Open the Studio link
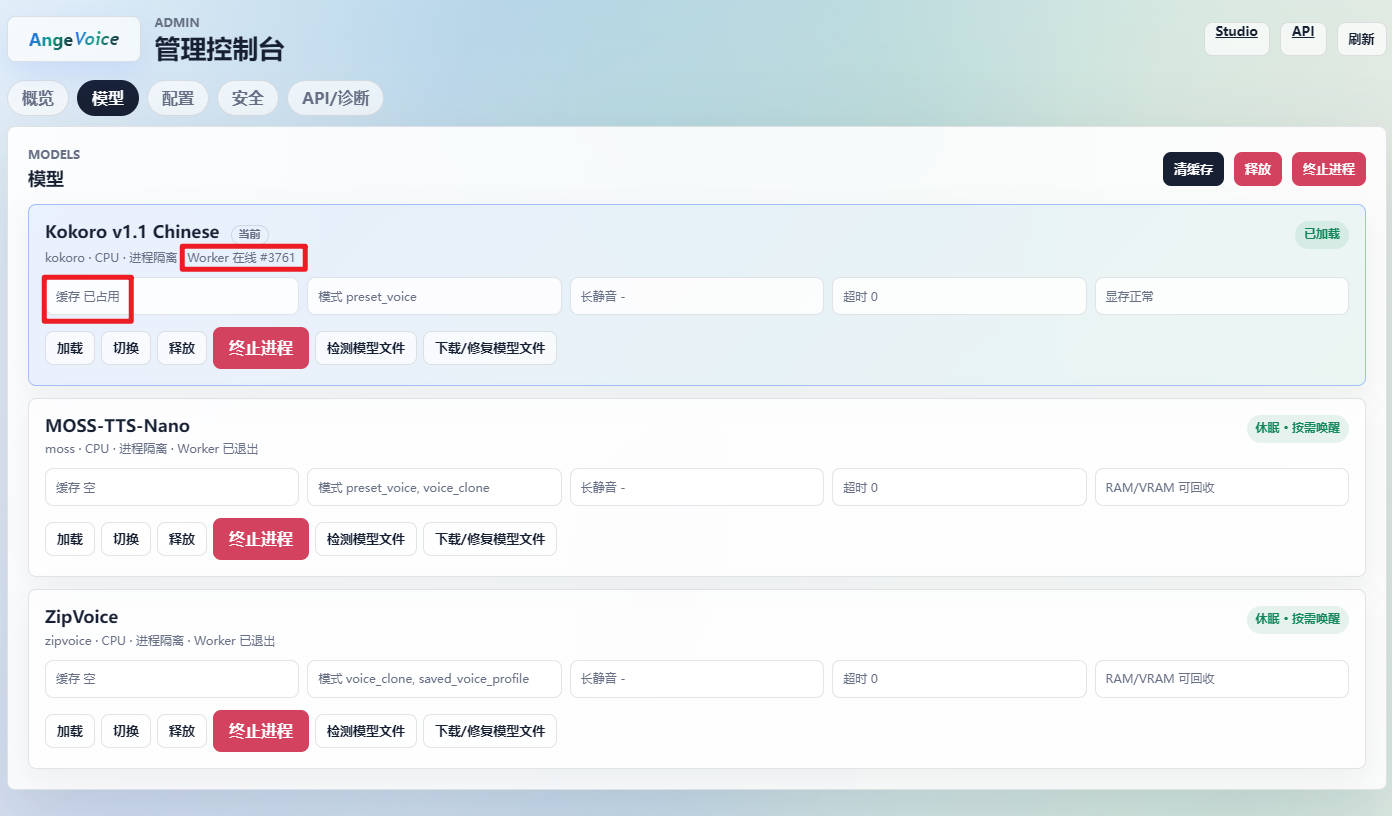The width and height of the screenshot is (1392, 816). [x=1237, y=38]
